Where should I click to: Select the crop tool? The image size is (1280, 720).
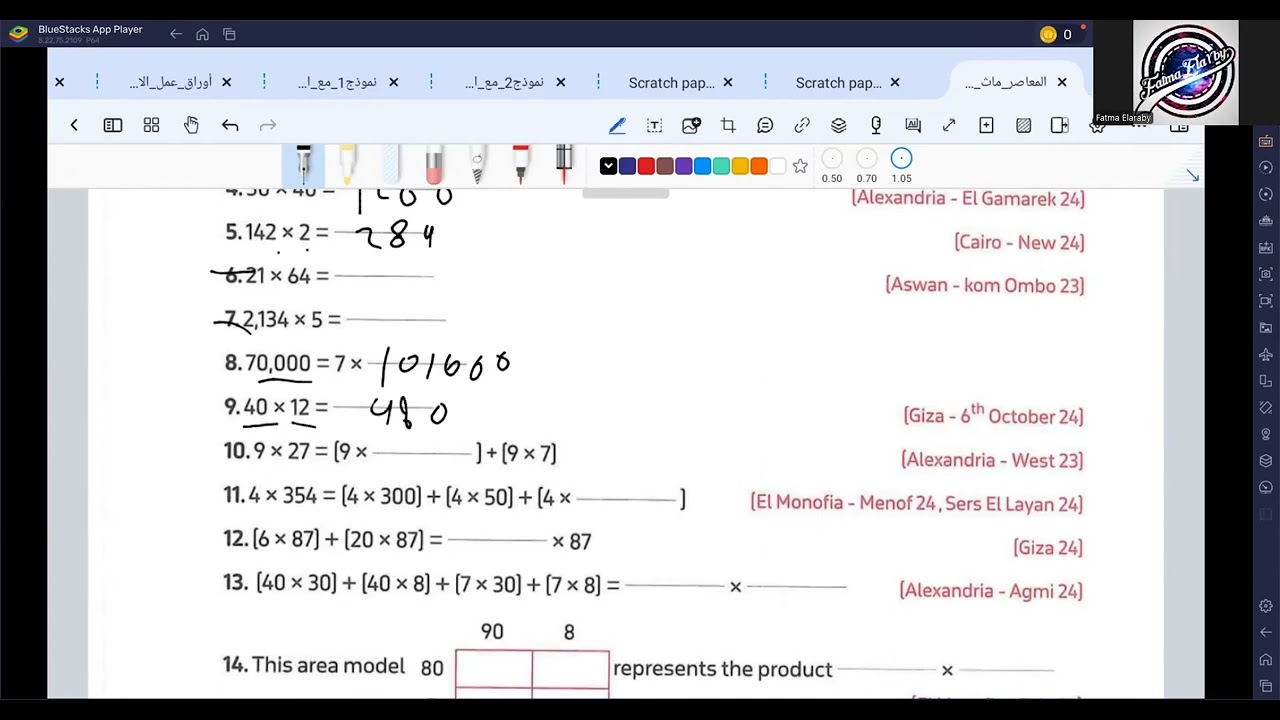pos(728,125)
